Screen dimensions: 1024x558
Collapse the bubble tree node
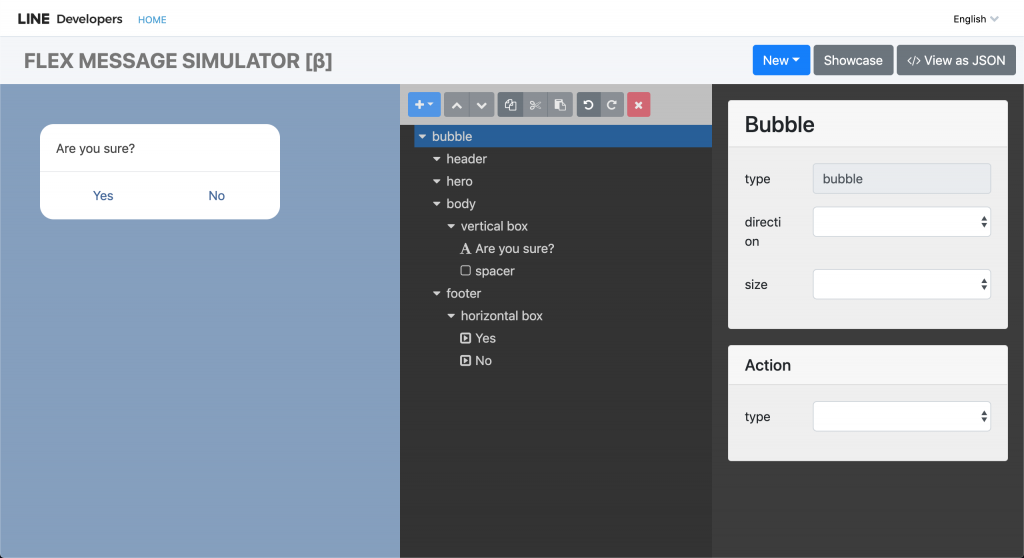[x=423, y=137]
